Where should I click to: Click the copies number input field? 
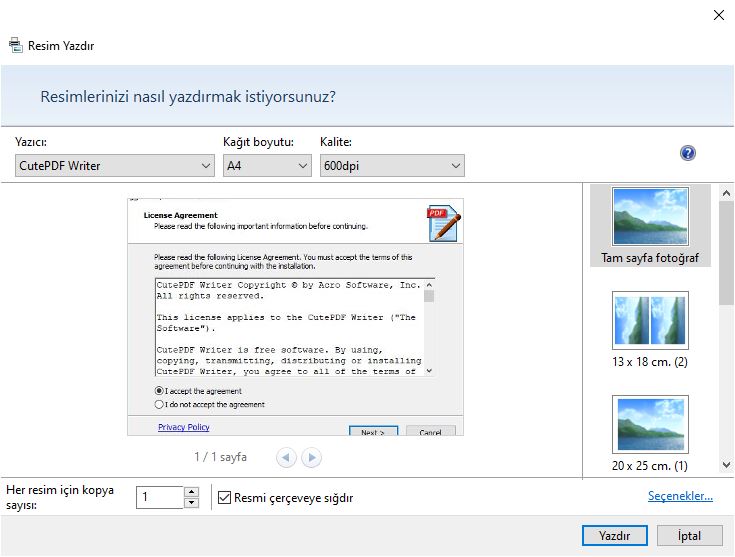(159, 497)
